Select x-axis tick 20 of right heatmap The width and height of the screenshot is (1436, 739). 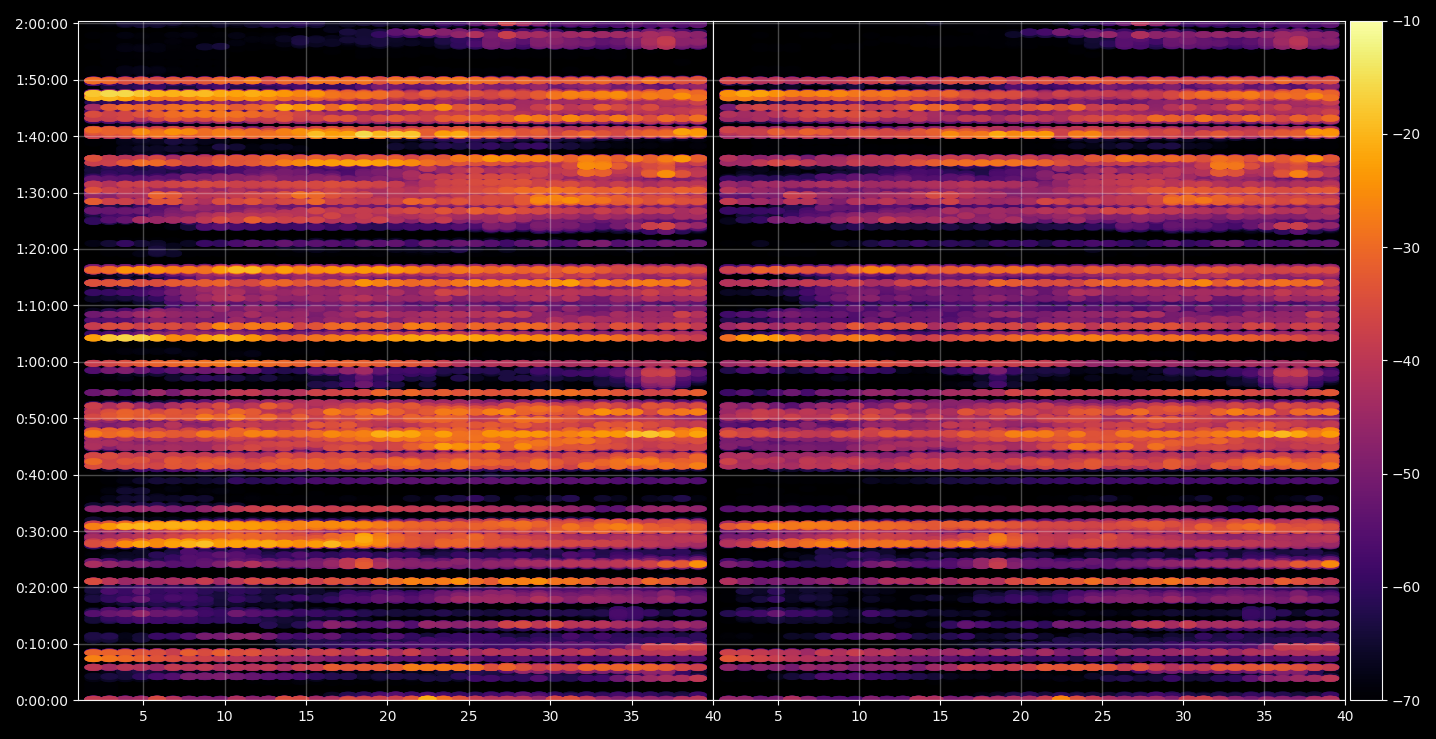[x=1021, y=716]
